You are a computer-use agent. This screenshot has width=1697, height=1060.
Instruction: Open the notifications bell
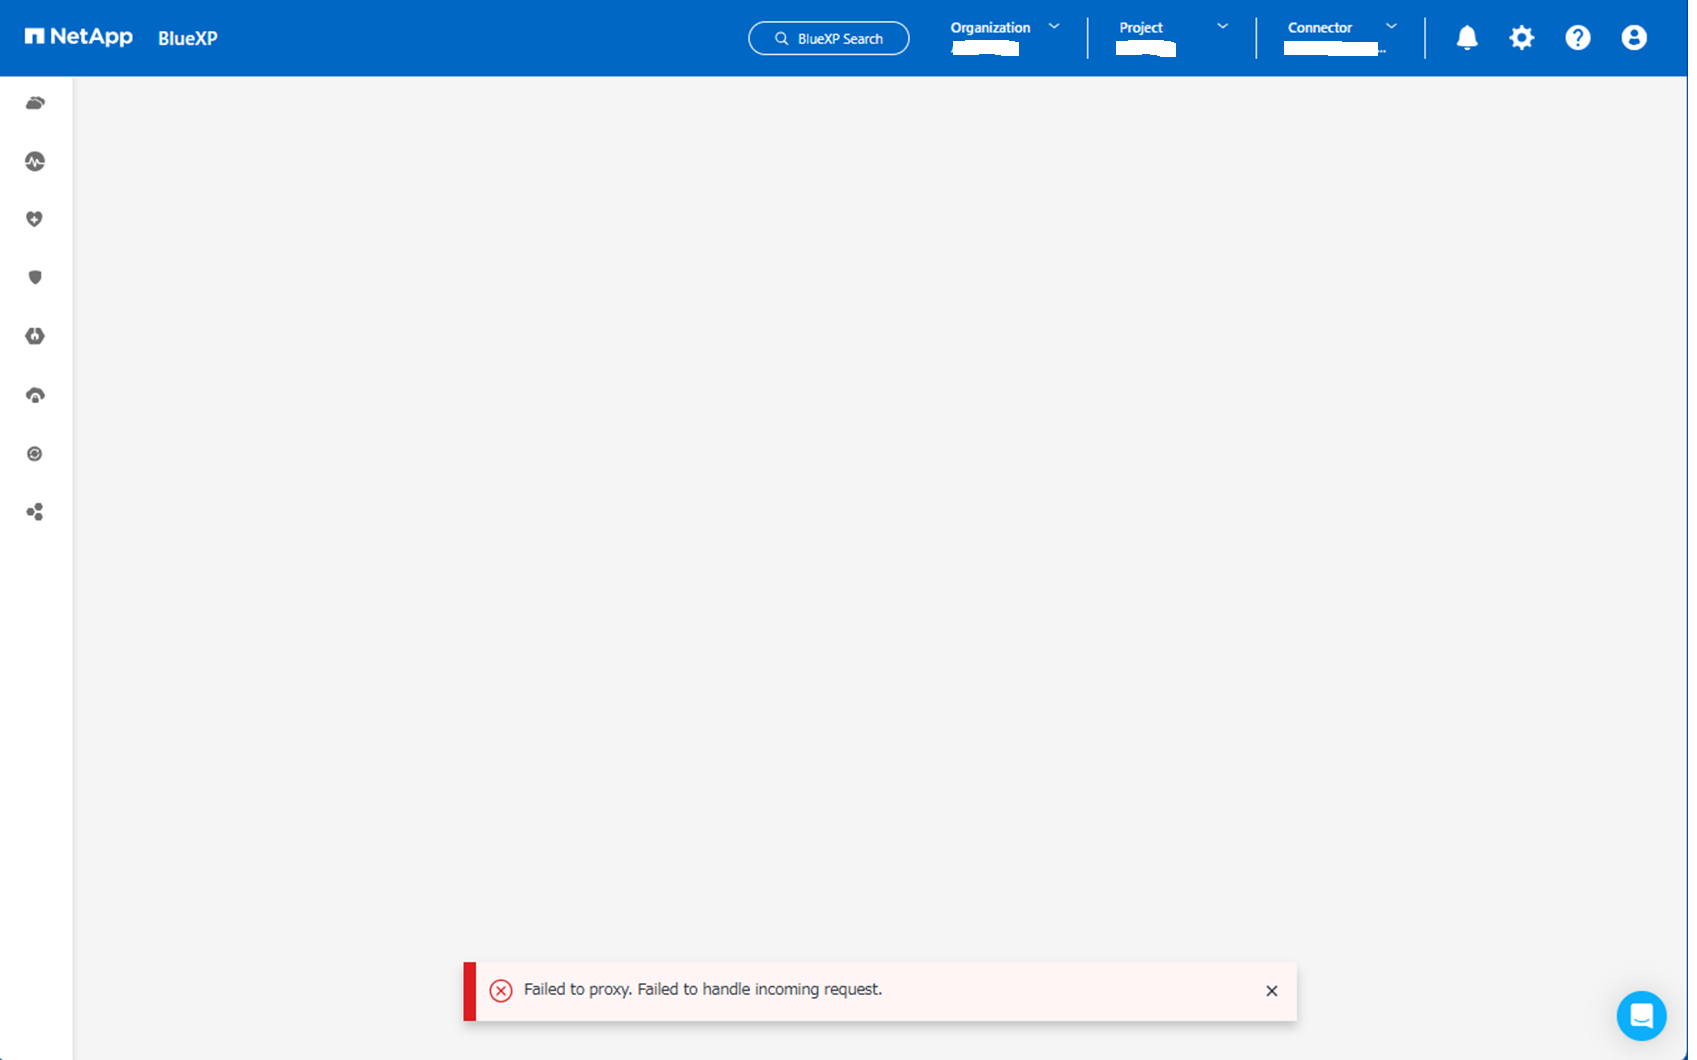pyautogui.click(x=1466, y=38)
